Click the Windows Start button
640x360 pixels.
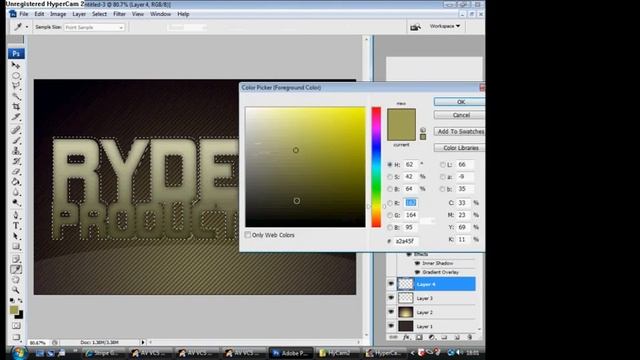click(x=18, y=353)
